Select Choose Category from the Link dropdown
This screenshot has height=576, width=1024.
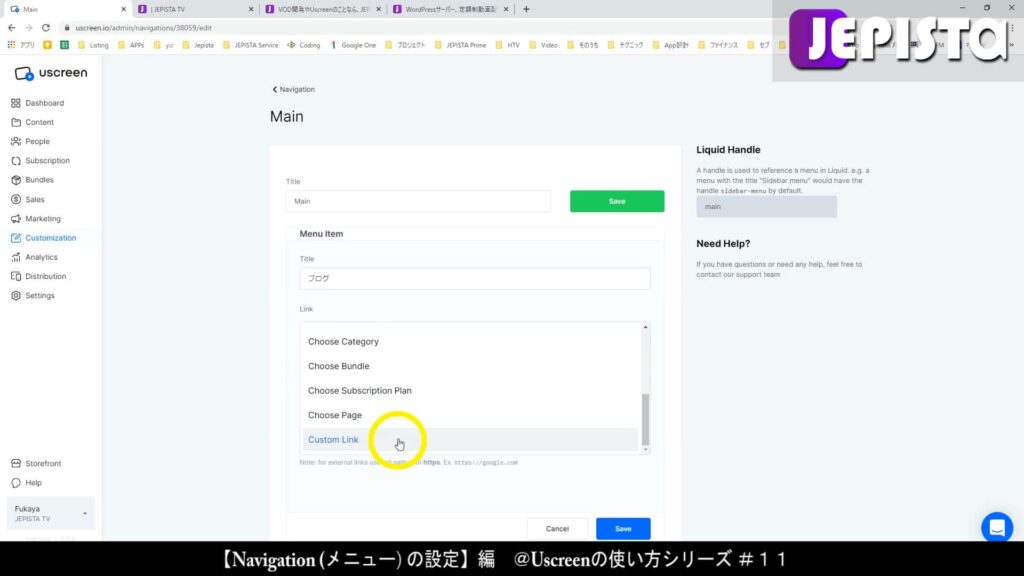pos(342,341)
